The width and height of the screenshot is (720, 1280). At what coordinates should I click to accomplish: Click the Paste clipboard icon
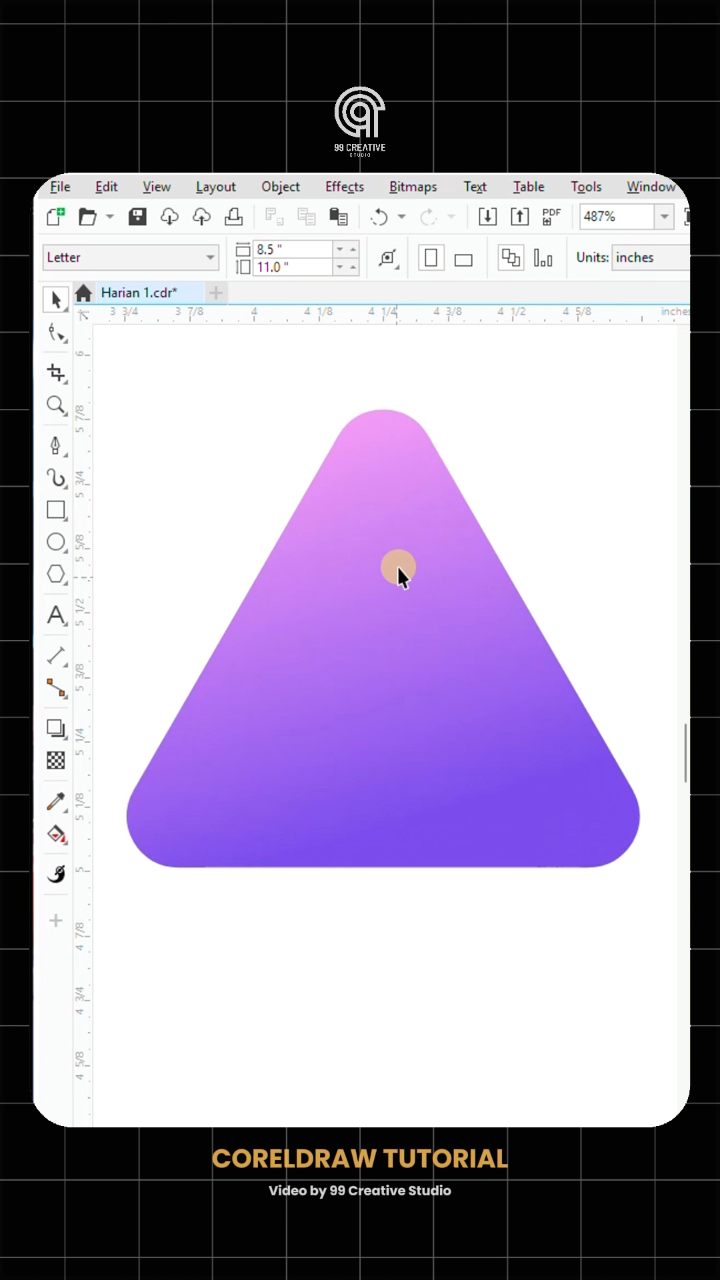coord(339,216)
